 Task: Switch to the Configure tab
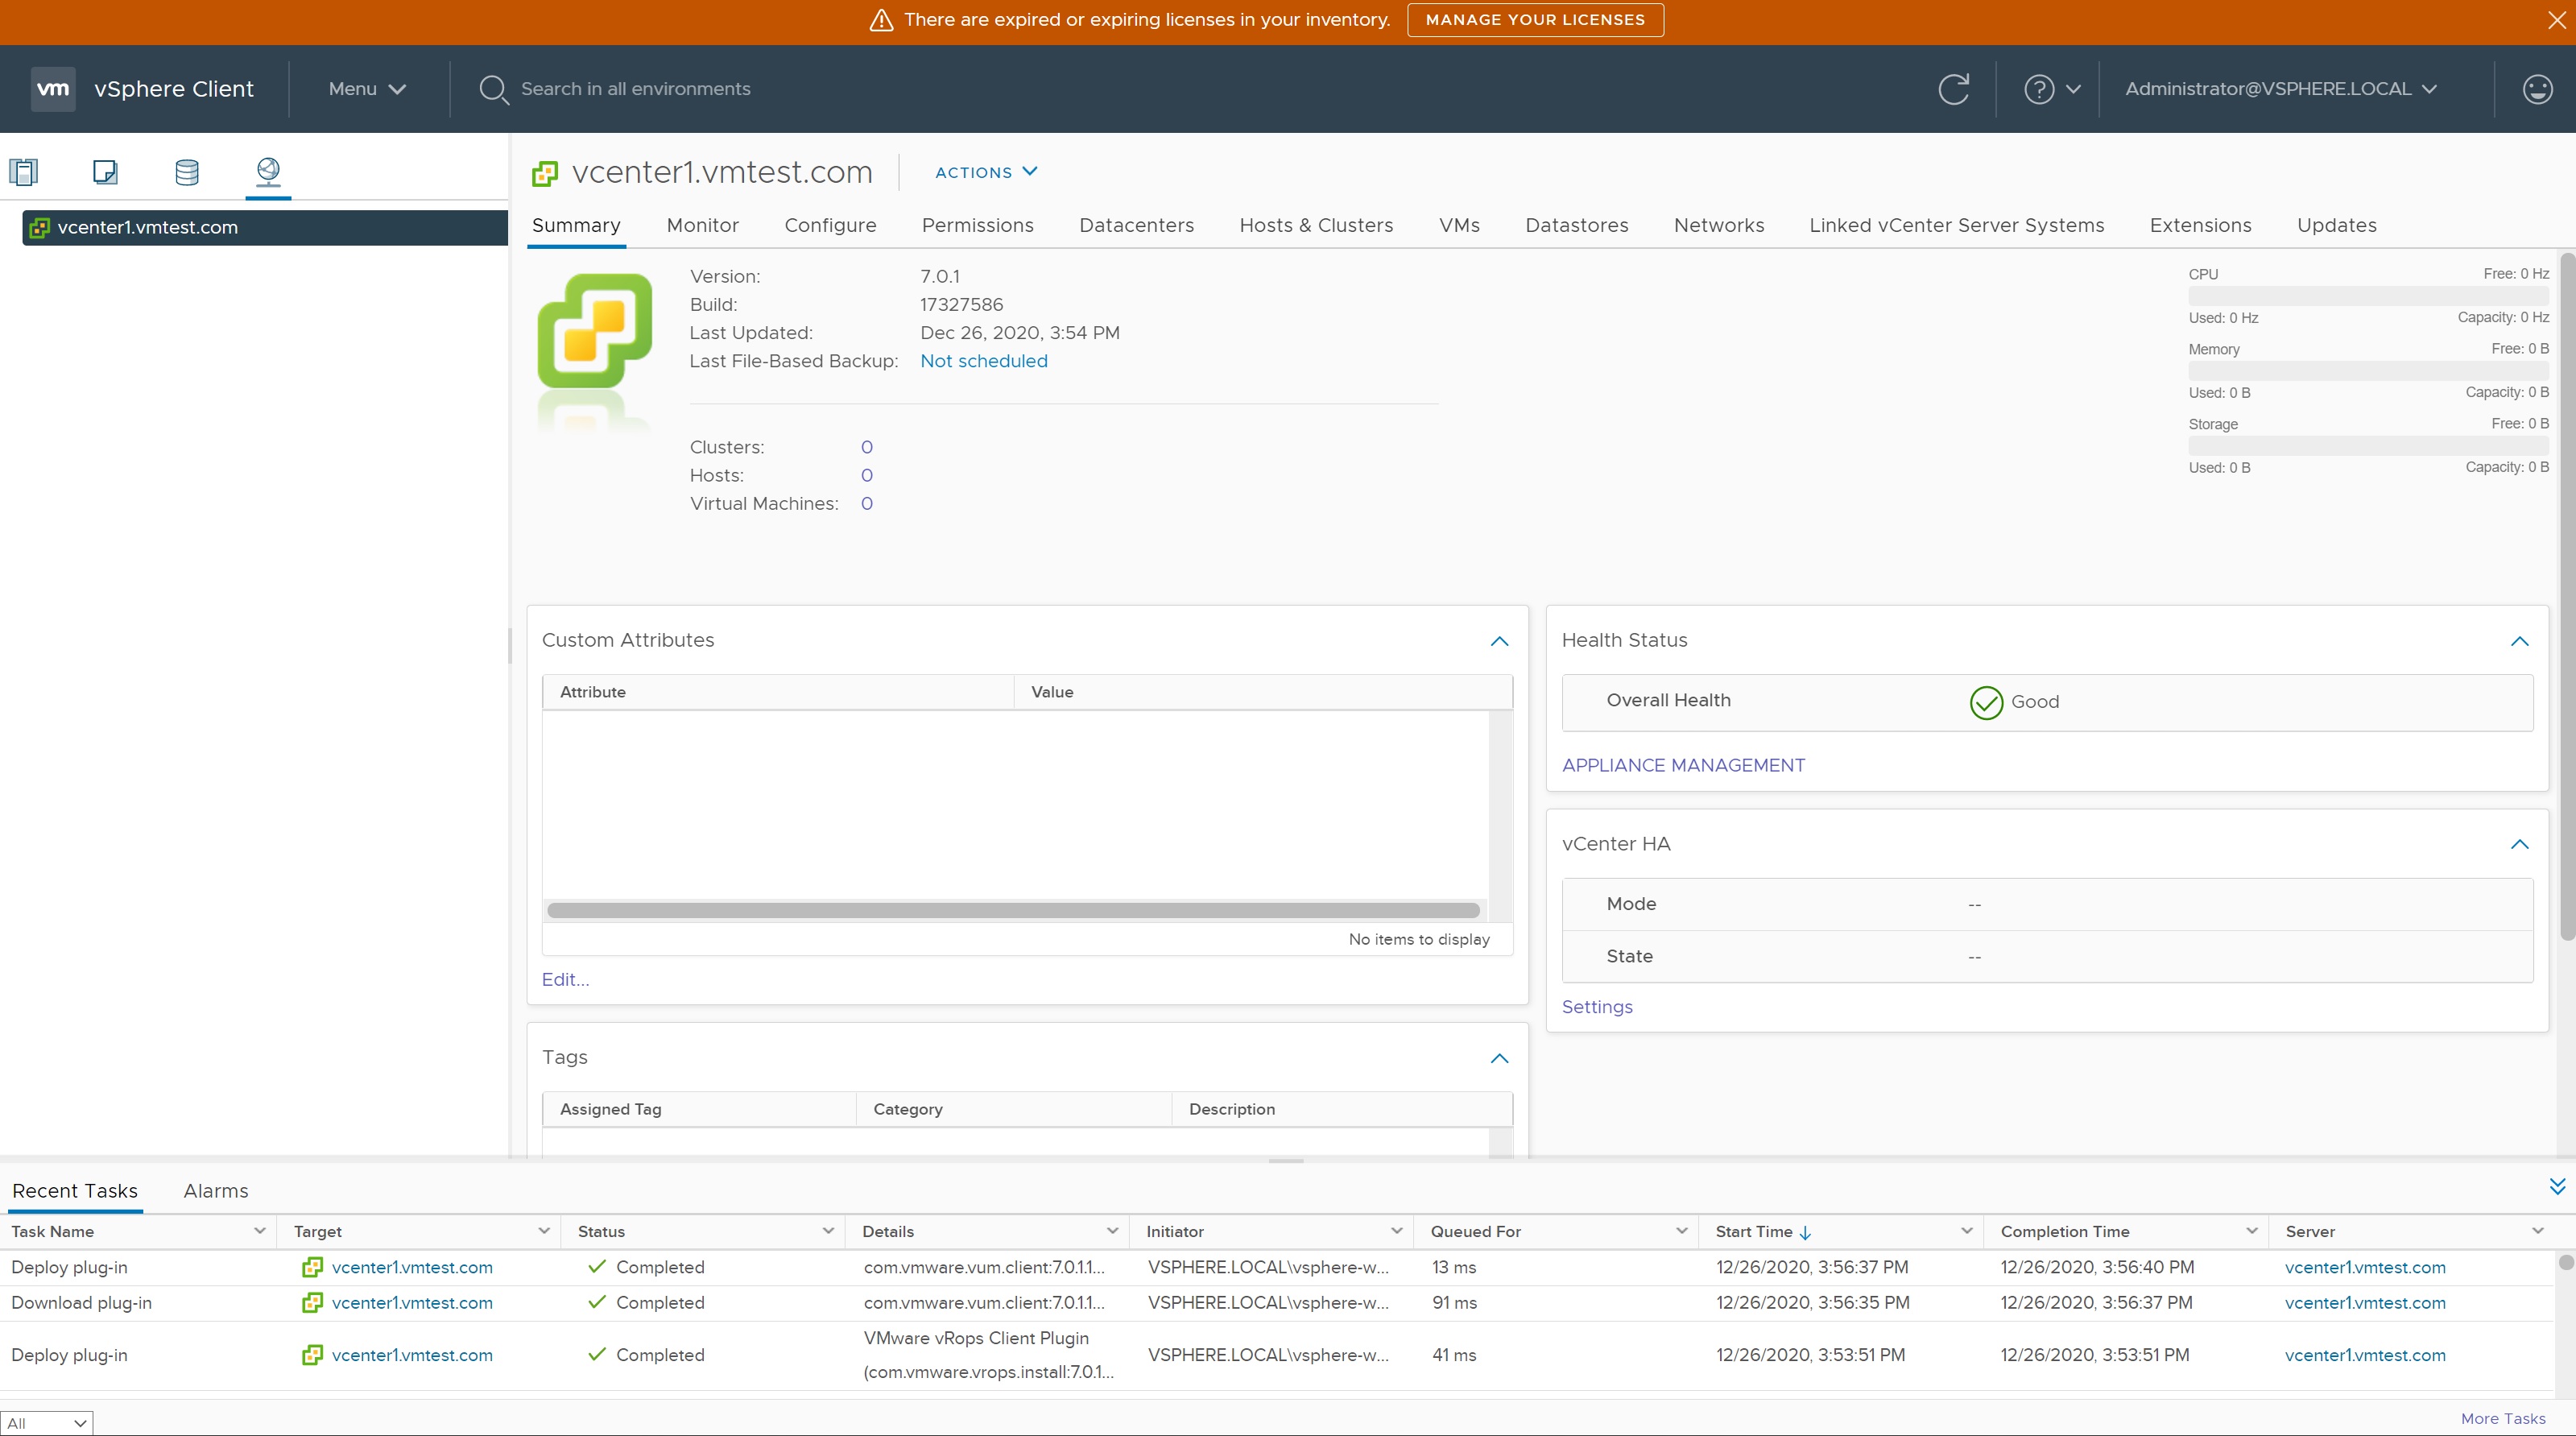830,226
